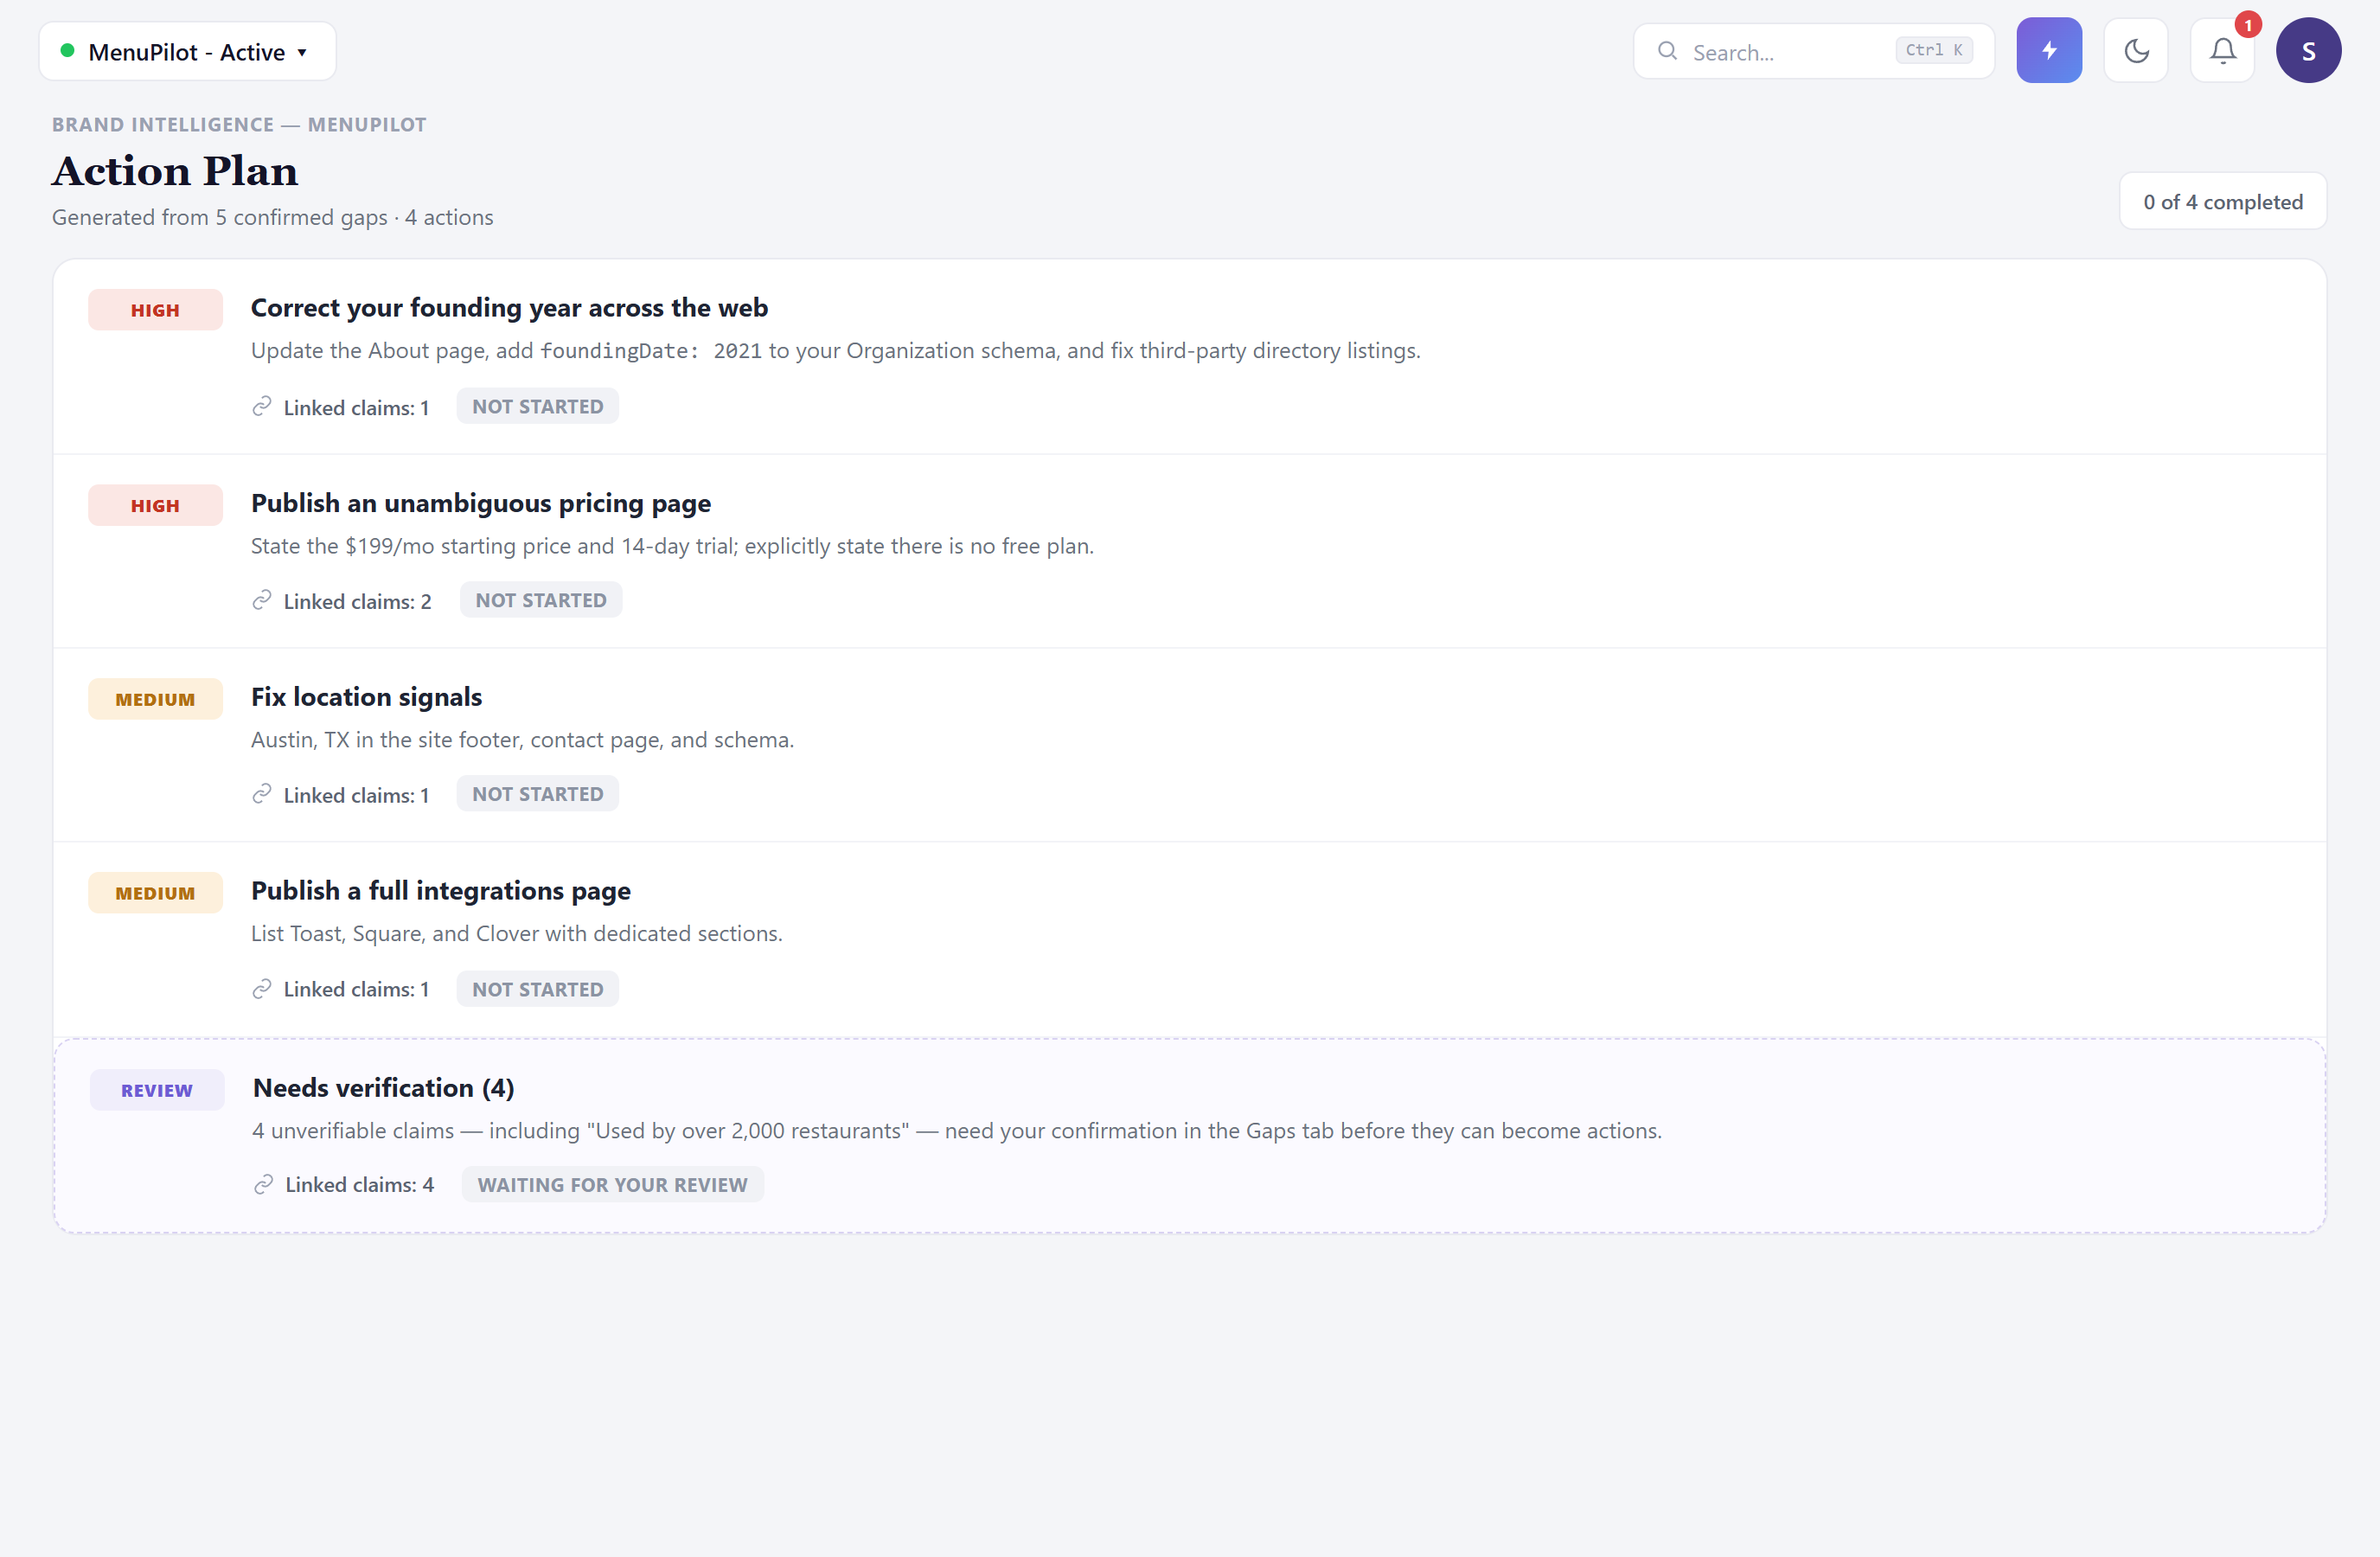Toggle NOT STARTED status on Fix location signals
This screenshot has width=2380, height=1557.
[x=538, y=794]
